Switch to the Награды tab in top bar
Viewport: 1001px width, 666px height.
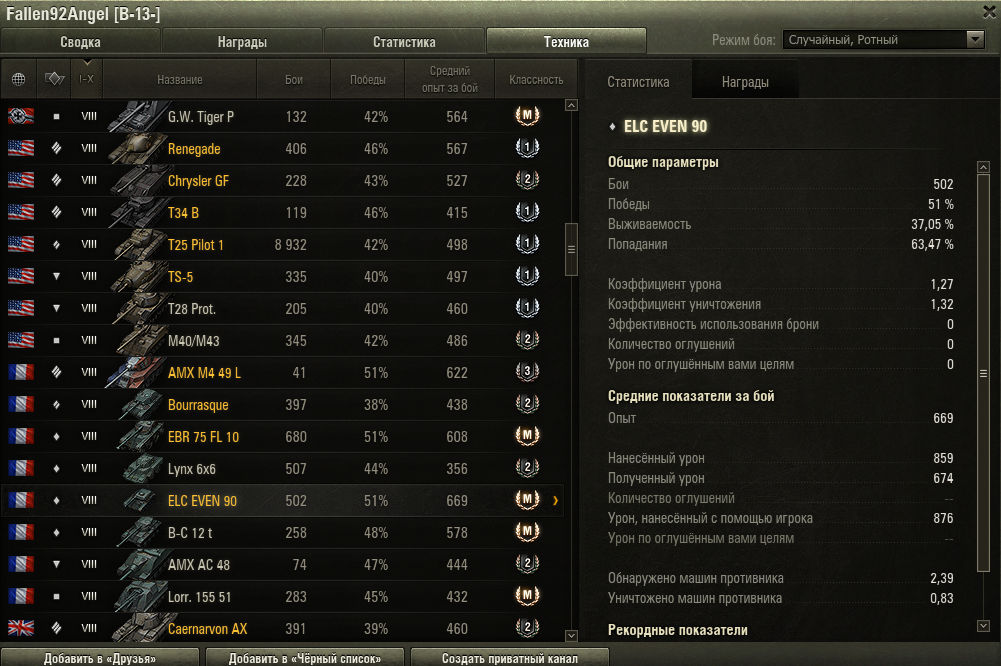242,42
